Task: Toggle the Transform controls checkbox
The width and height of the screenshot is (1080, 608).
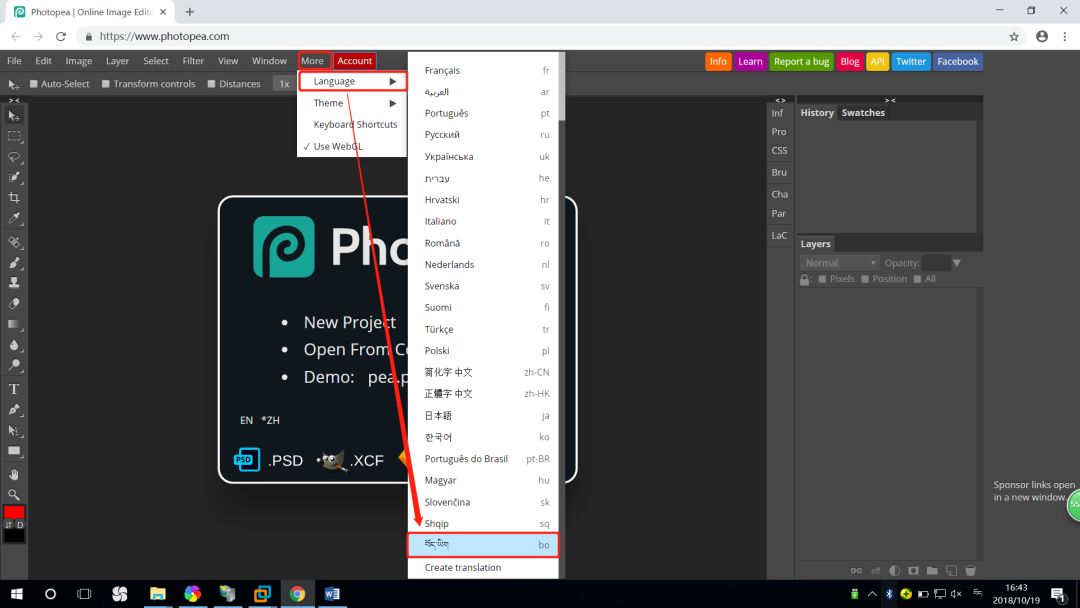Action: [106, 84]
